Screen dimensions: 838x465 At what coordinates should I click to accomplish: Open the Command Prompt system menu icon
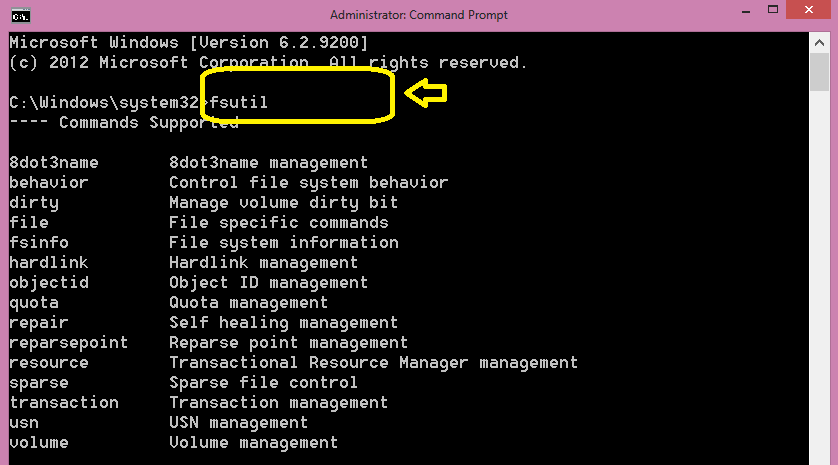[19, 14]
